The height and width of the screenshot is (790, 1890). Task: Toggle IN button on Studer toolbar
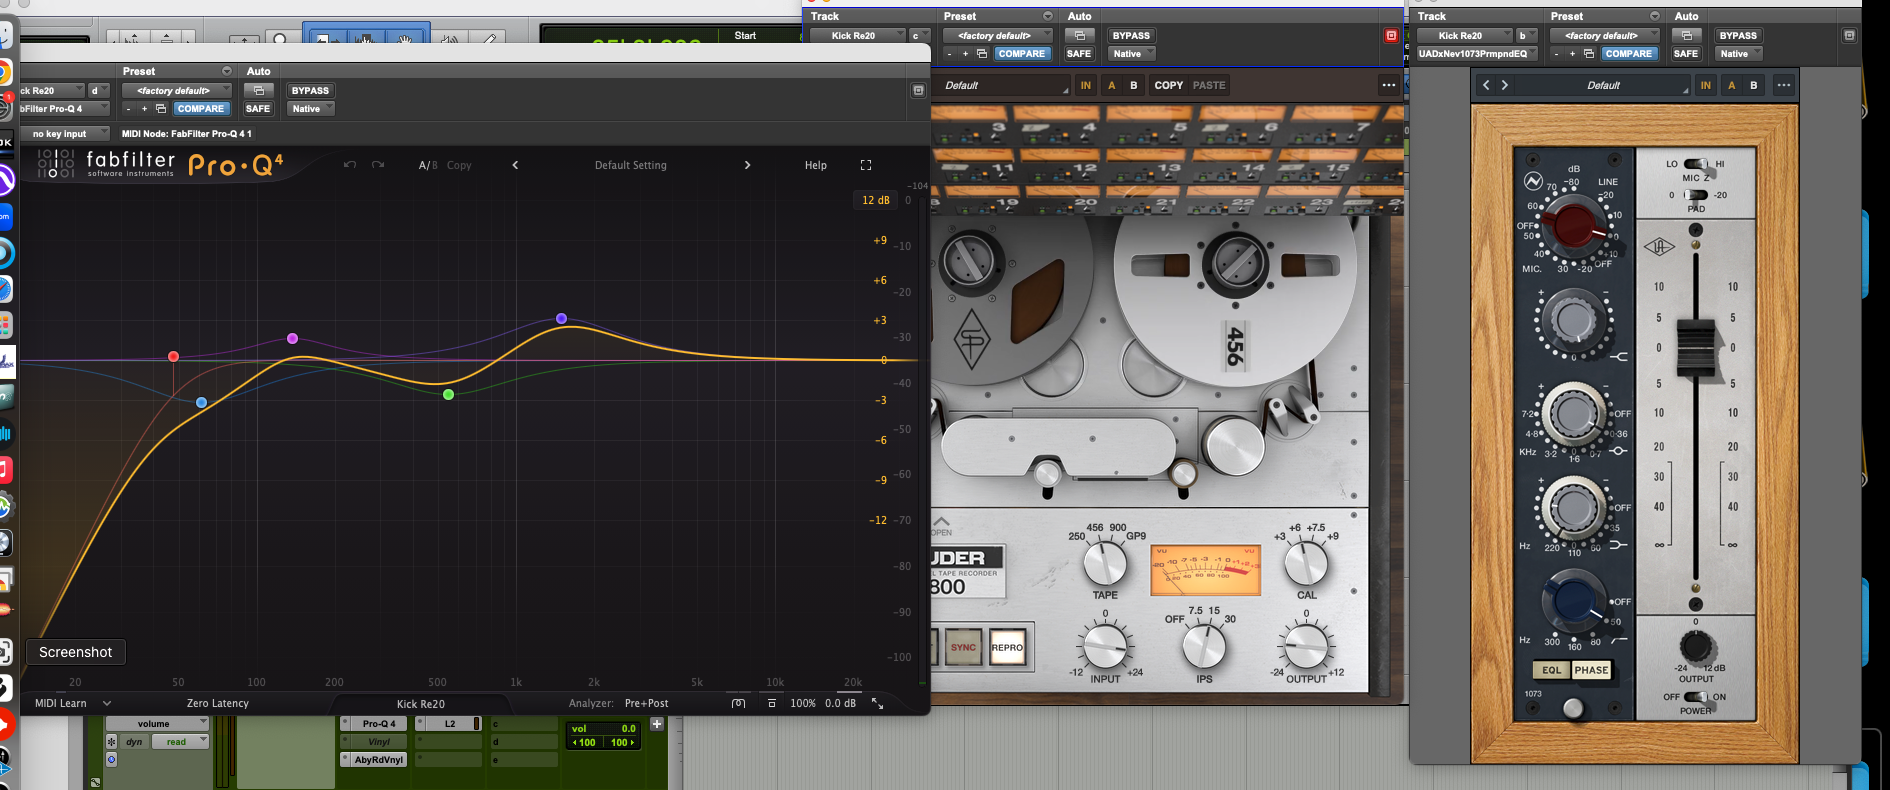point(1086,85)
